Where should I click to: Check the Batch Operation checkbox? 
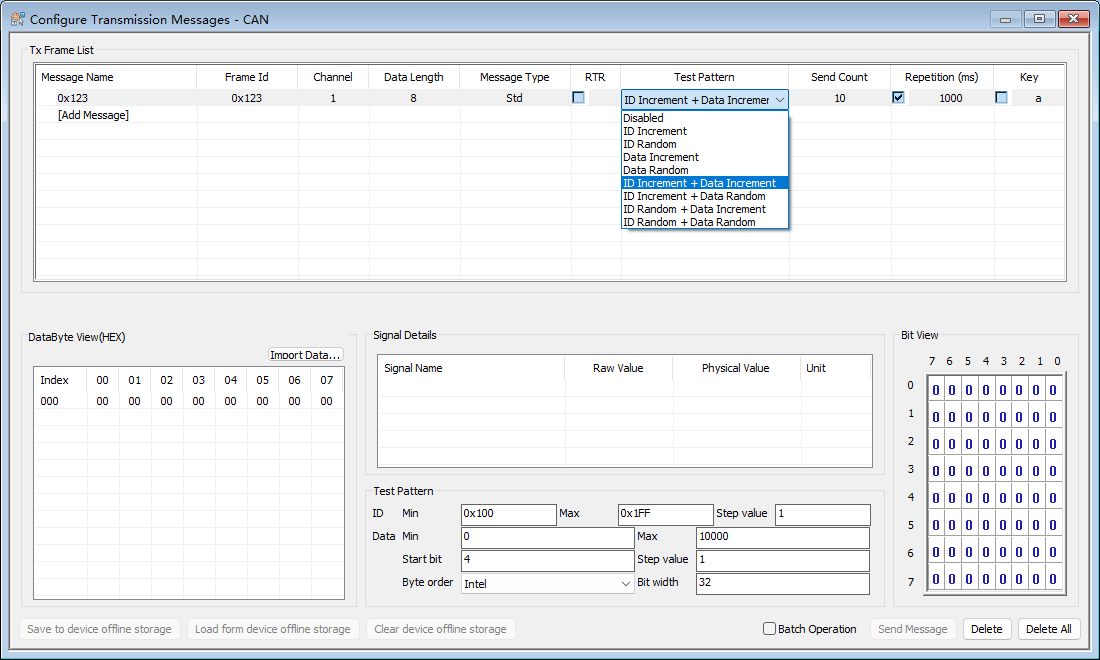769,628
